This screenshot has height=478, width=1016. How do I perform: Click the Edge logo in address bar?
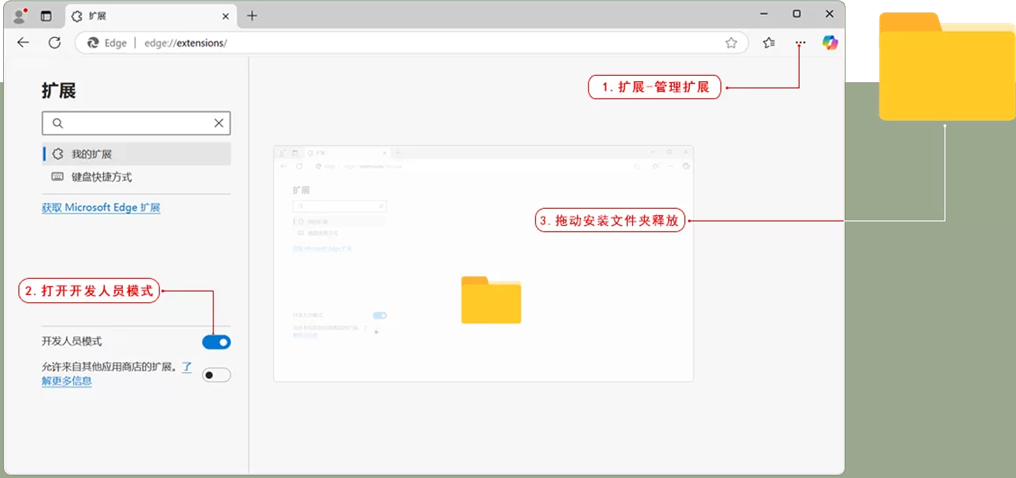[x=93, y=43]
